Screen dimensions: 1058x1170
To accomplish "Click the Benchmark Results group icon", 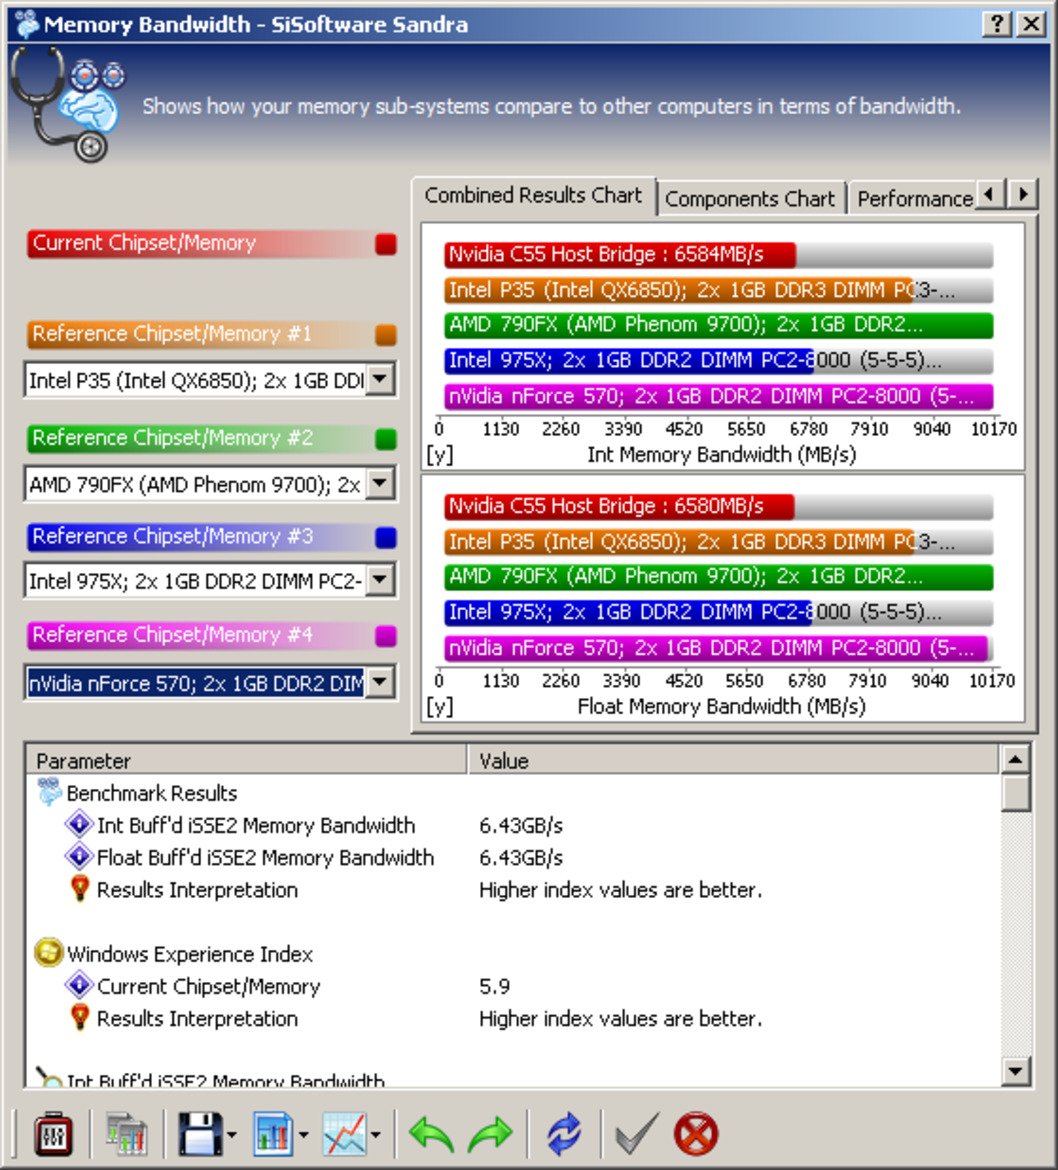I will point(49,792).
